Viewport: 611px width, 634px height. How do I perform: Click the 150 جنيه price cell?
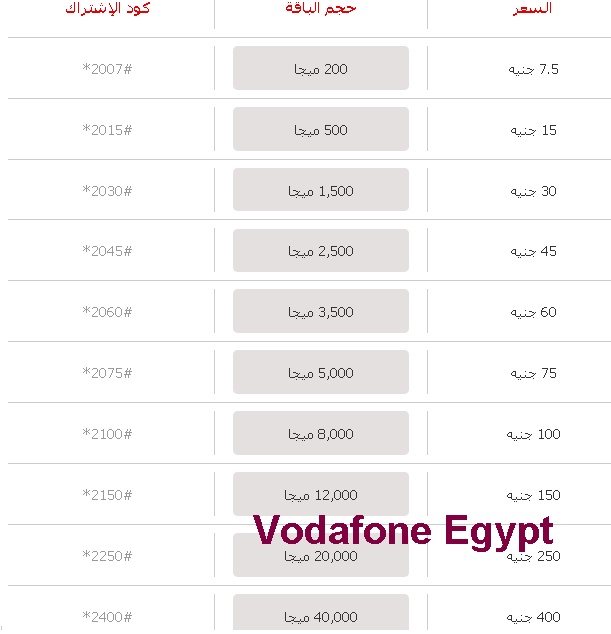(533, 495)
